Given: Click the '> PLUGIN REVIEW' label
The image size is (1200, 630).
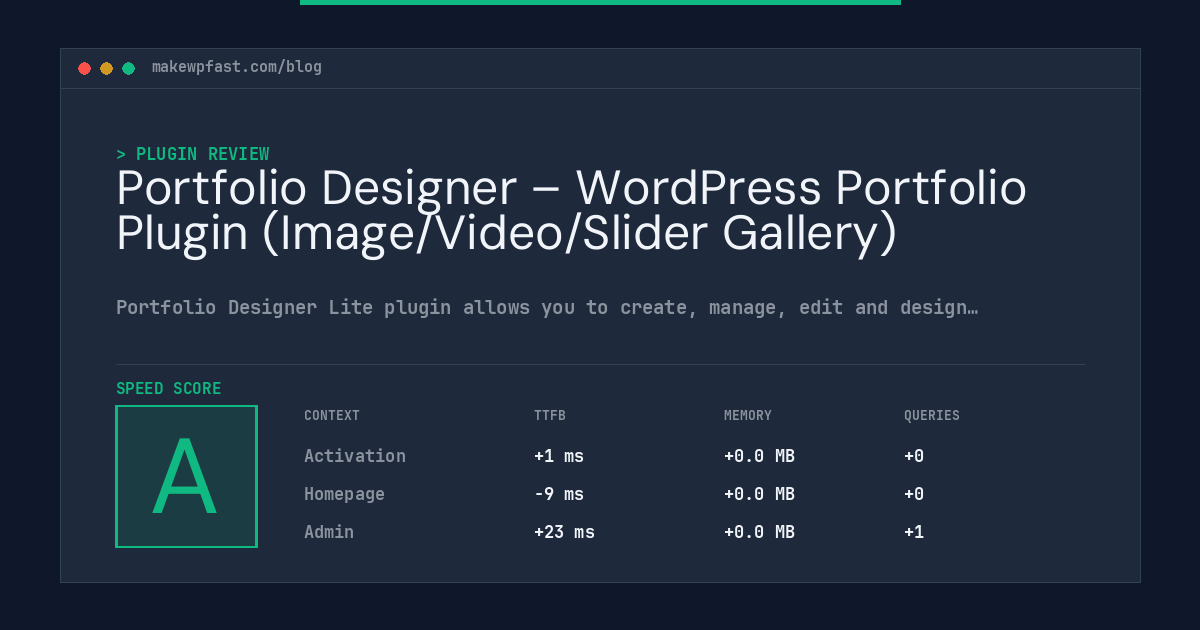Looking at the screenshot, I should click(193, 154).
